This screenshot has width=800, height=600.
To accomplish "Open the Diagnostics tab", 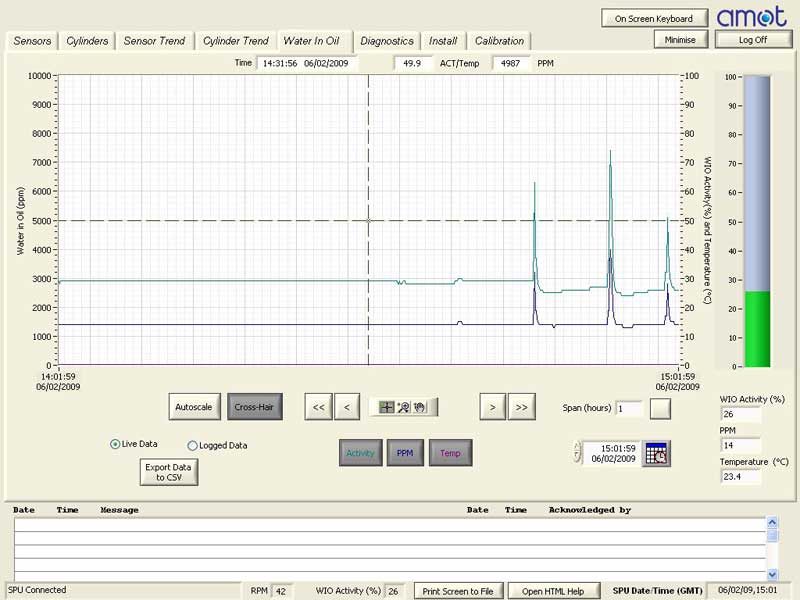I will (387, 41).
